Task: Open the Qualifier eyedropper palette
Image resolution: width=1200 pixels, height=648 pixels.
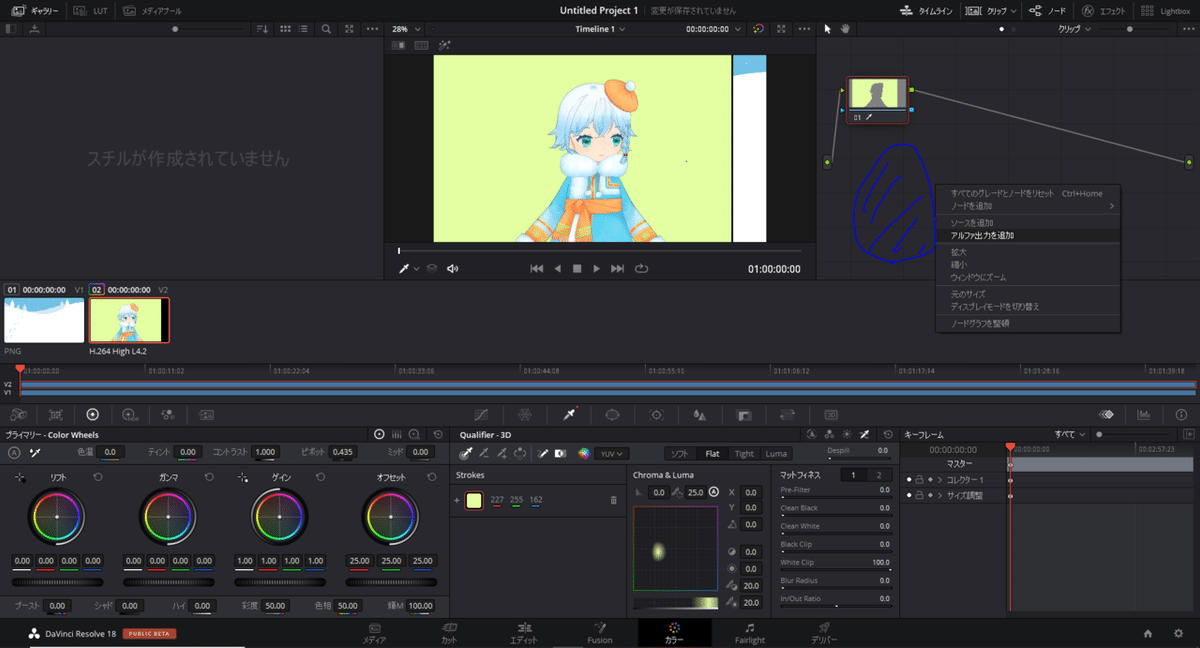Action: [x=570, y=414]
